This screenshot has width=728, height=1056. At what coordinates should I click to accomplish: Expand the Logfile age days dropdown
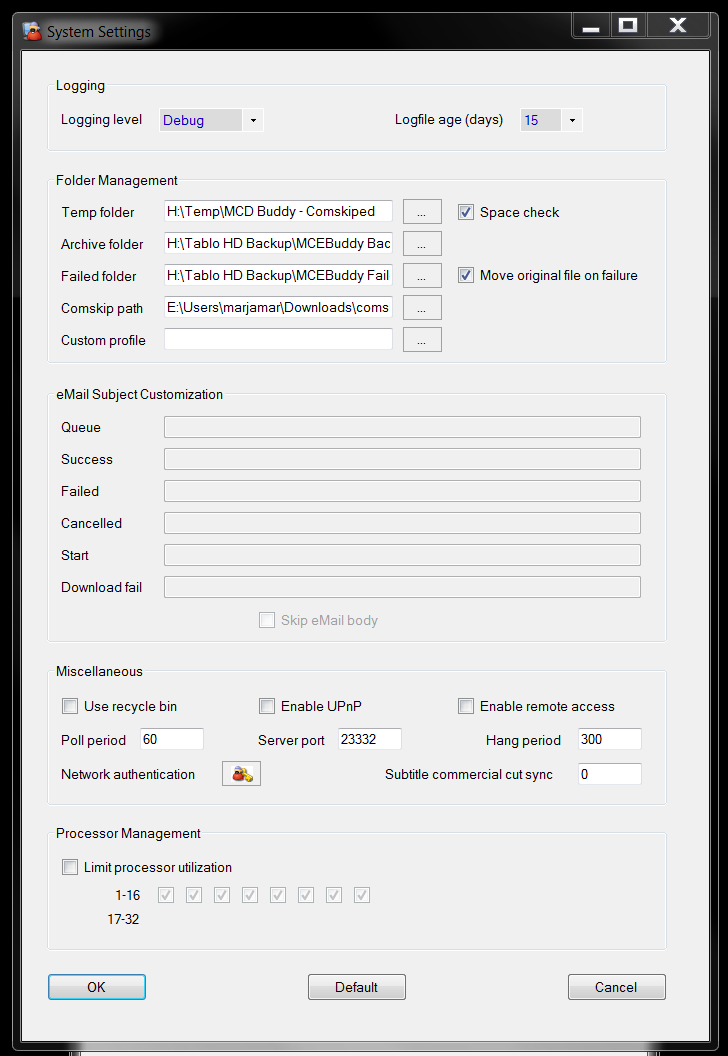pos(572,121)
